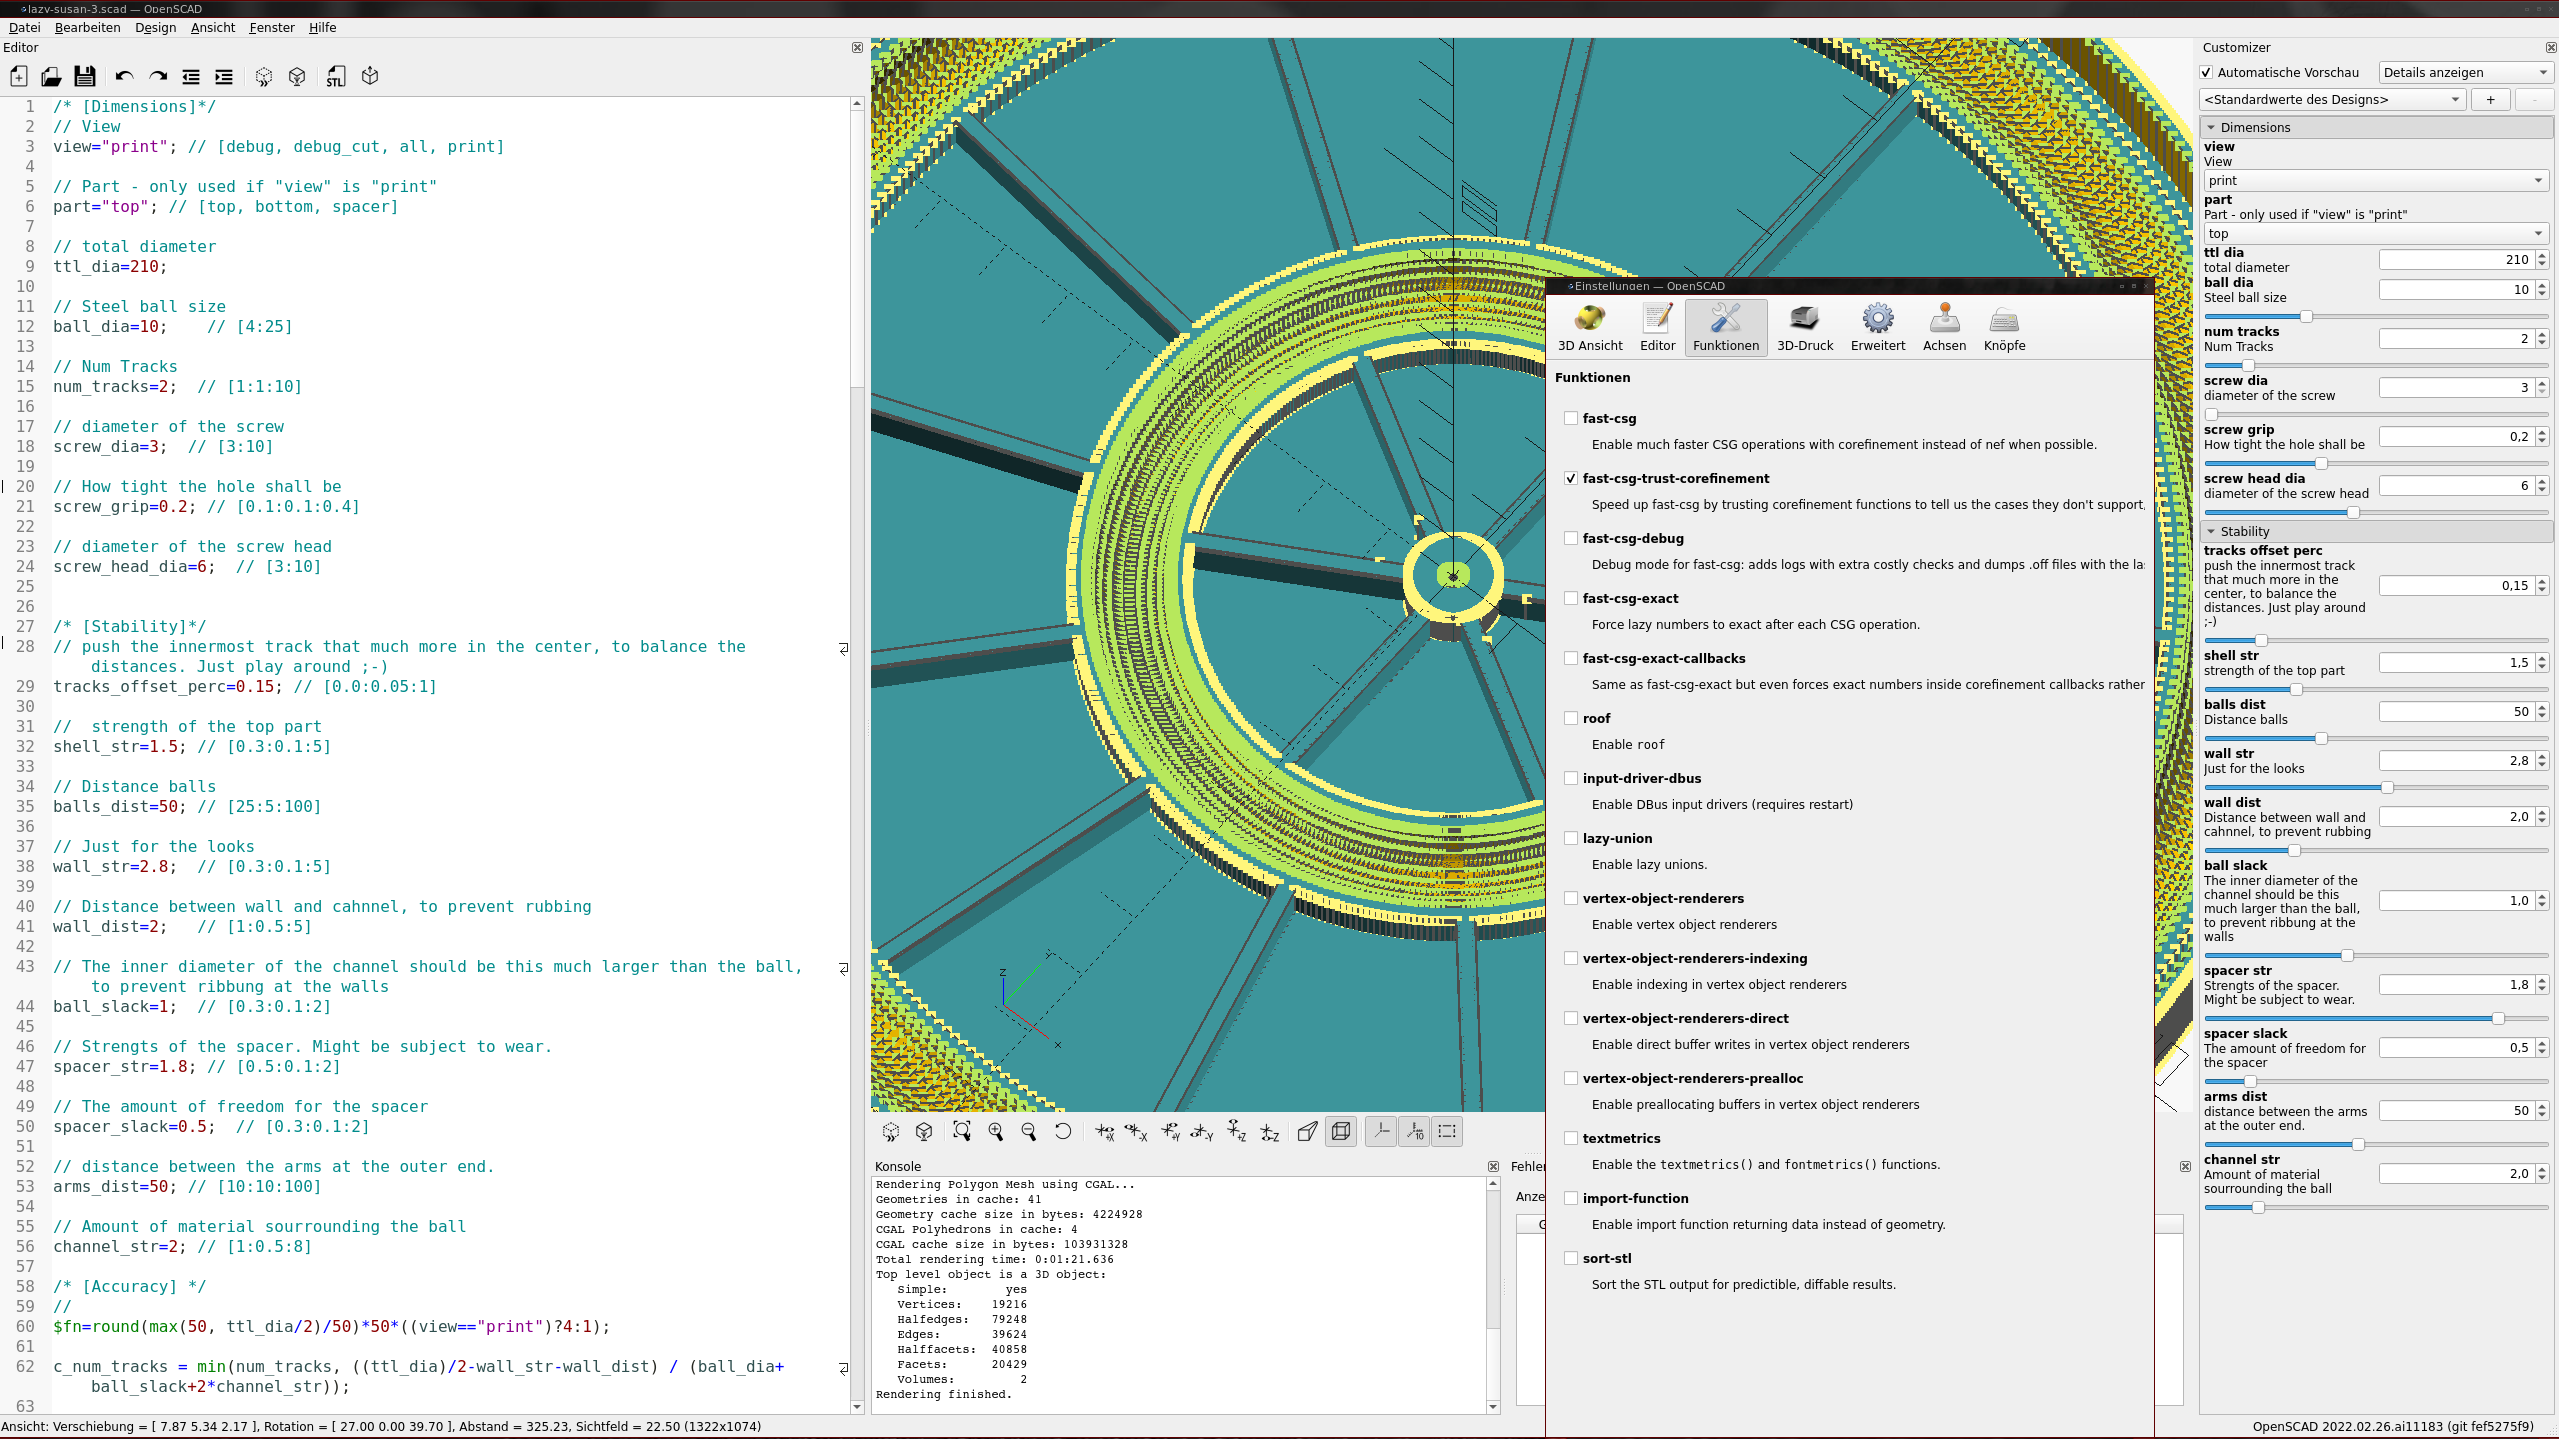
Task: Toggle Show Edges in the viewport
Action: [1340, 1131]
